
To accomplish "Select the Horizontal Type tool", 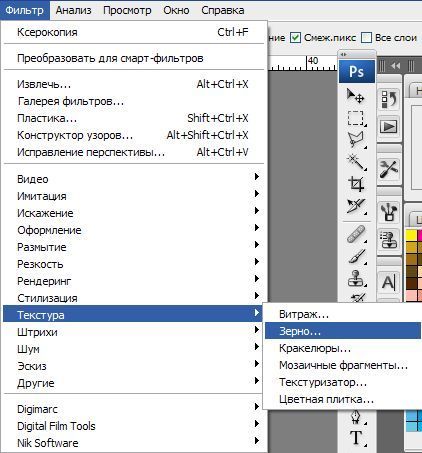I will pos(356,438).
